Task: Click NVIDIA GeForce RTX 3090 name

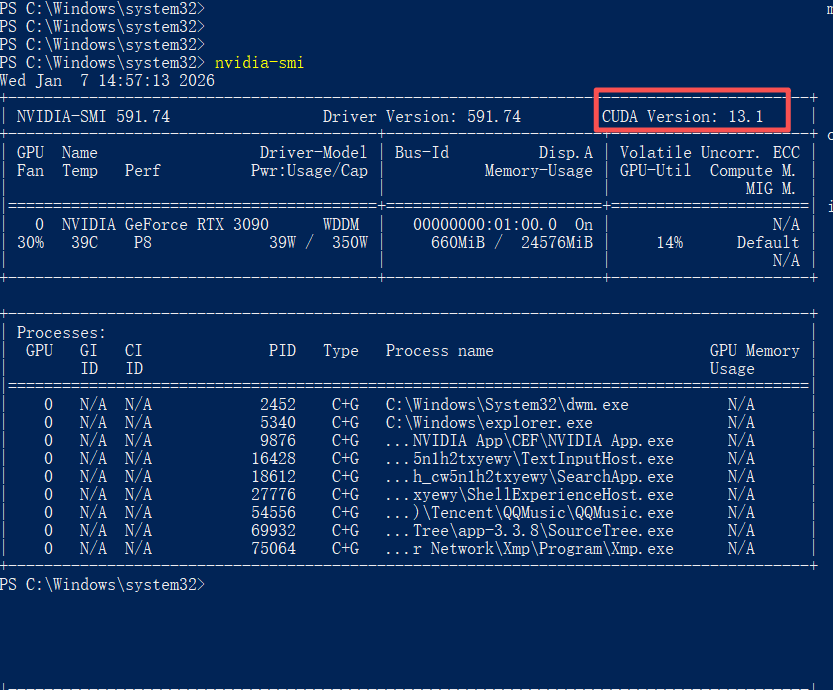Action: [x=165, y=225]
